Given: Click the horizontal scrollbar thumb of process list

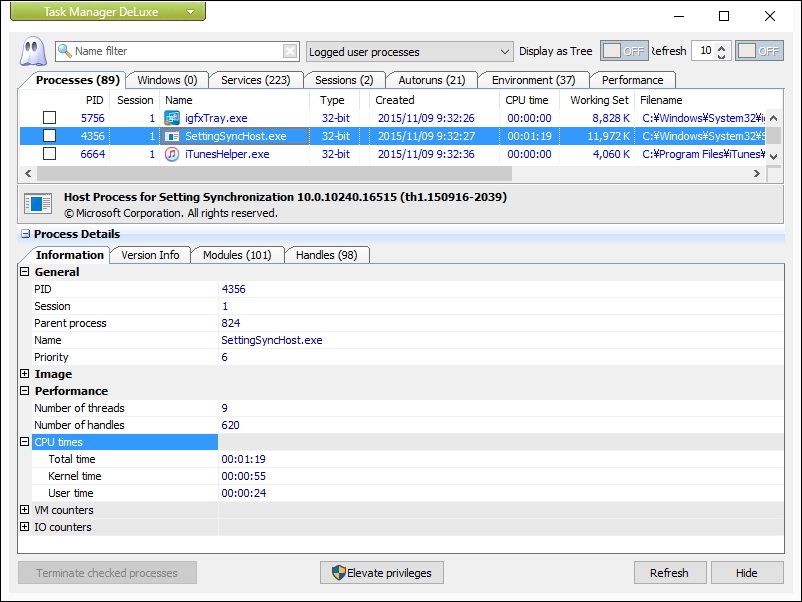Looking at the screenshot, I should click(x=274, y=173).
